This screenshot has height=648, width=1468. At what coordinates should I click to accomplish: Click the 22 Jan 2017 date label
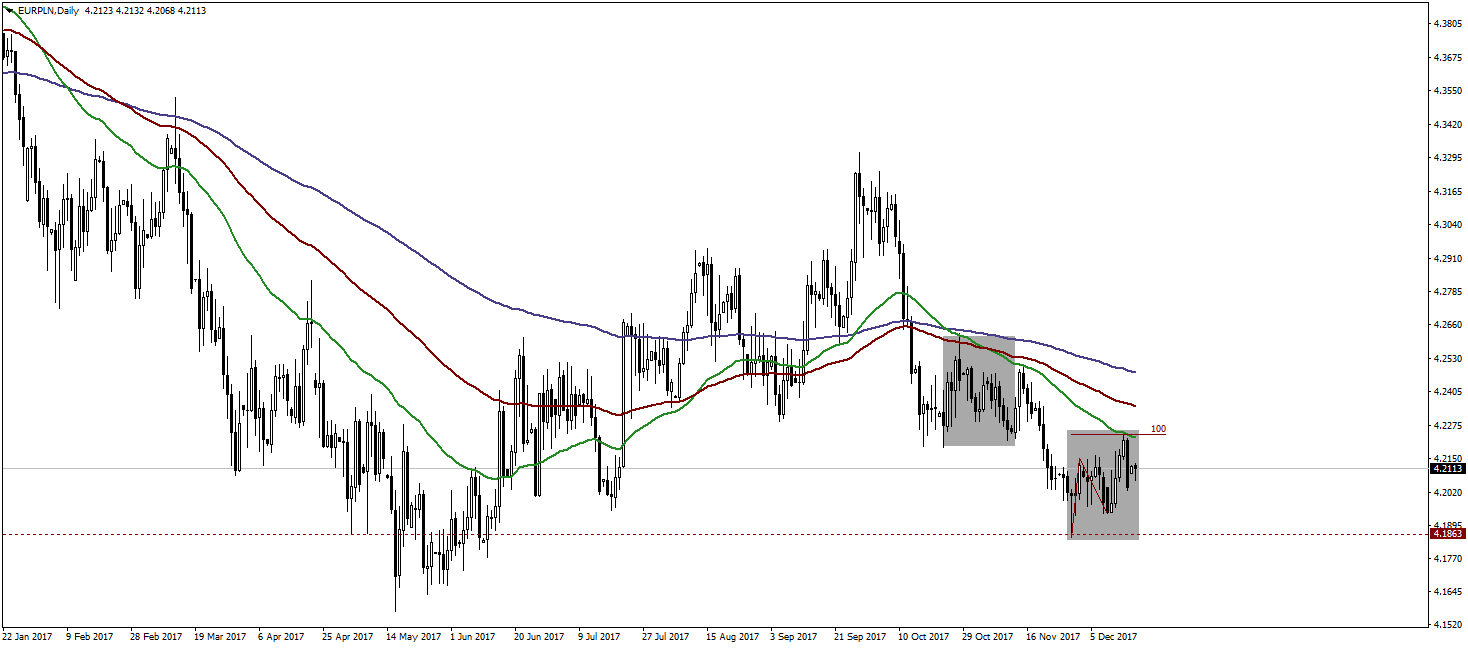(x=25, y=636)
